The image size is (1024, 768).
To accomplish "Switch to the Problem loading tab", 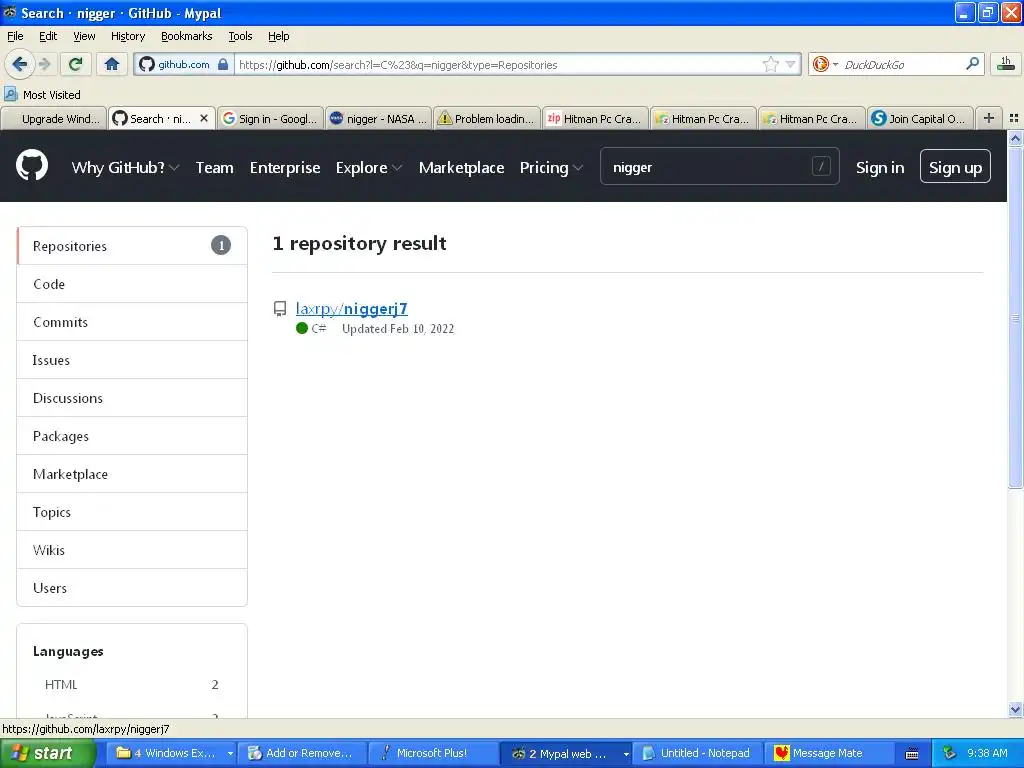I will (x=487, y=119).
